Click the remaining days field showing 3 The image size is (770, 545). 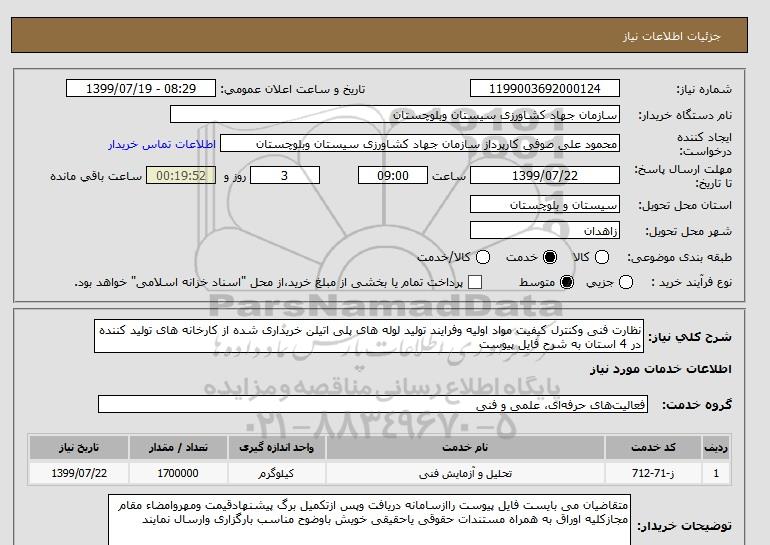(x=285, y=175)
